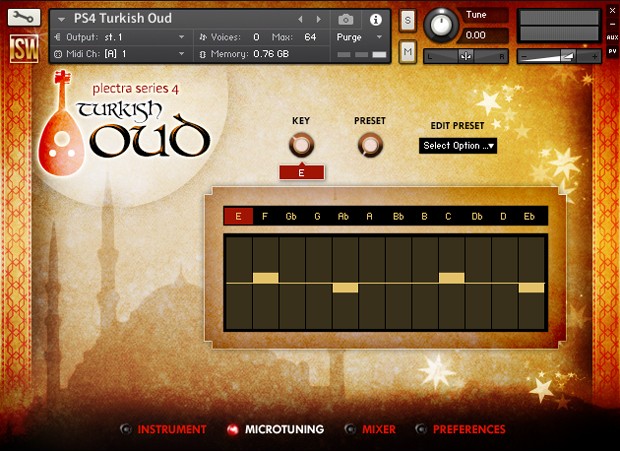Viewport: 620px width, 452px height.
Task: Click the memory icon beside Memory
Action: pyautogui.click(x=203, y=54)
